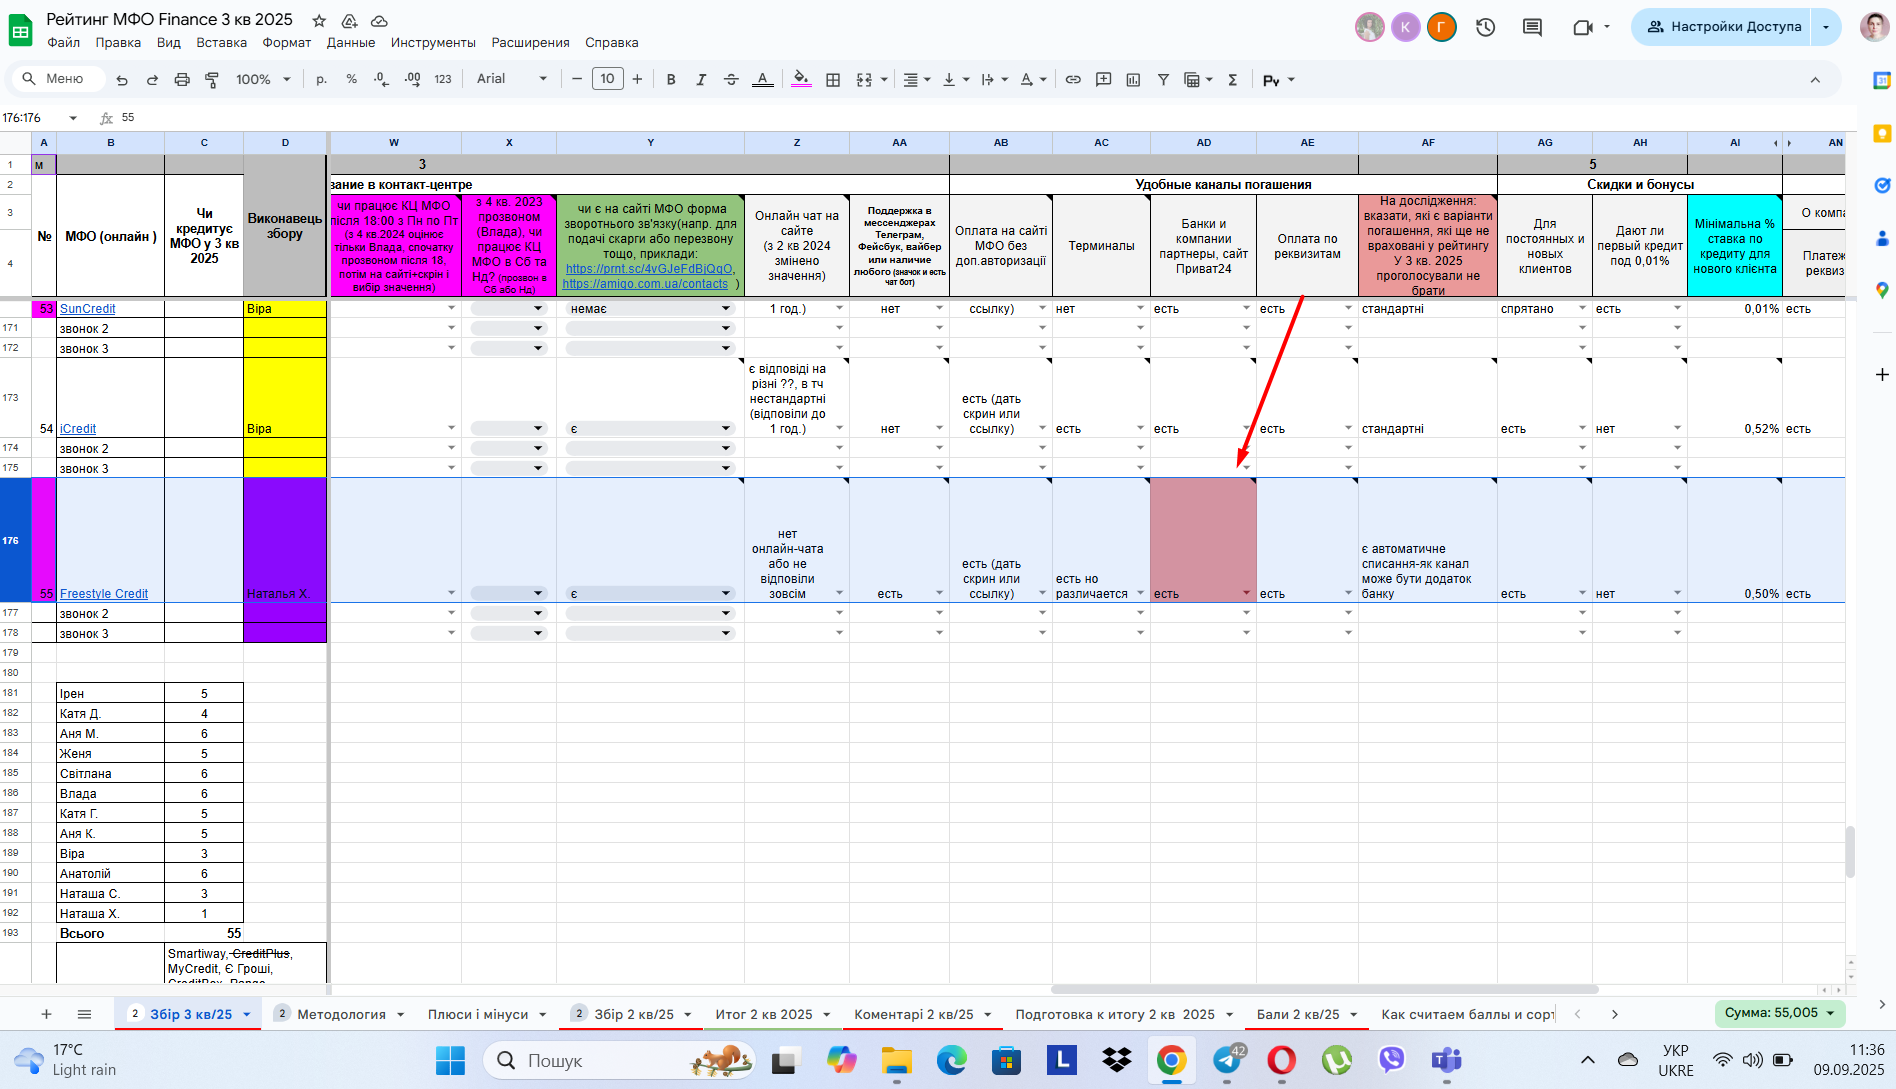Open the amigo.com.ua/contacts link
This screenshot has height=1089, width=1896.
click(645, 284)
